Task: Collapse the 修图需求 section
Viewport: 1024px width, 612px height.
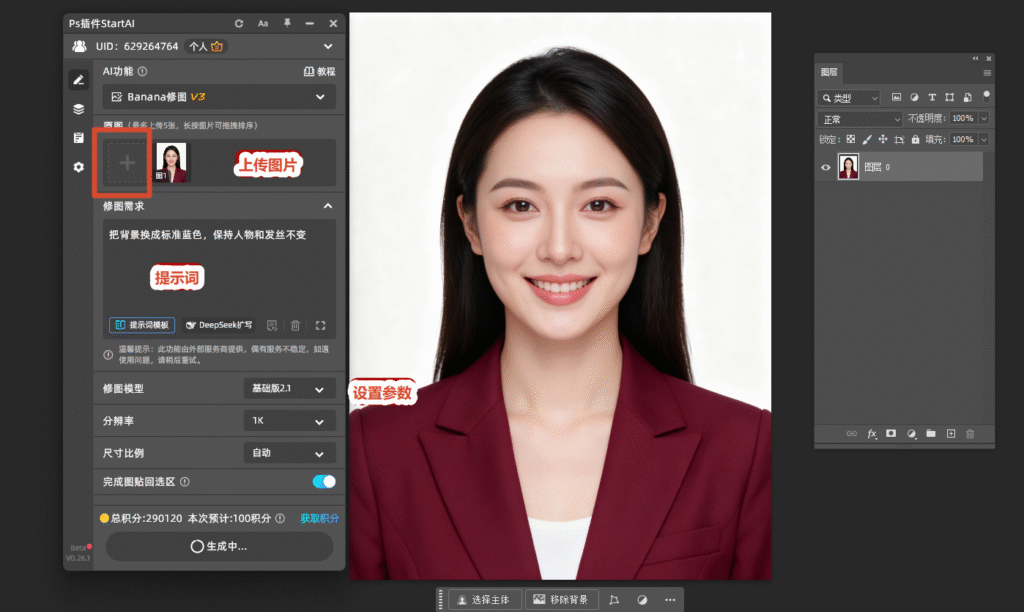Action: [328, 206]
